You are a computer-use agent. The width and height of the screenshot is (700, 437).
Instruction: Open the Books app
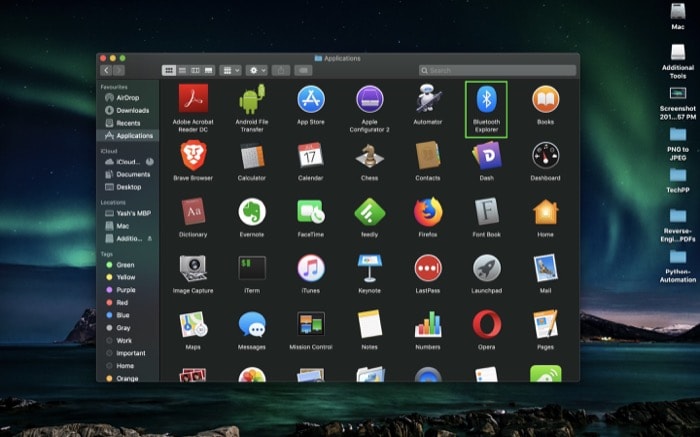point(545,99)
